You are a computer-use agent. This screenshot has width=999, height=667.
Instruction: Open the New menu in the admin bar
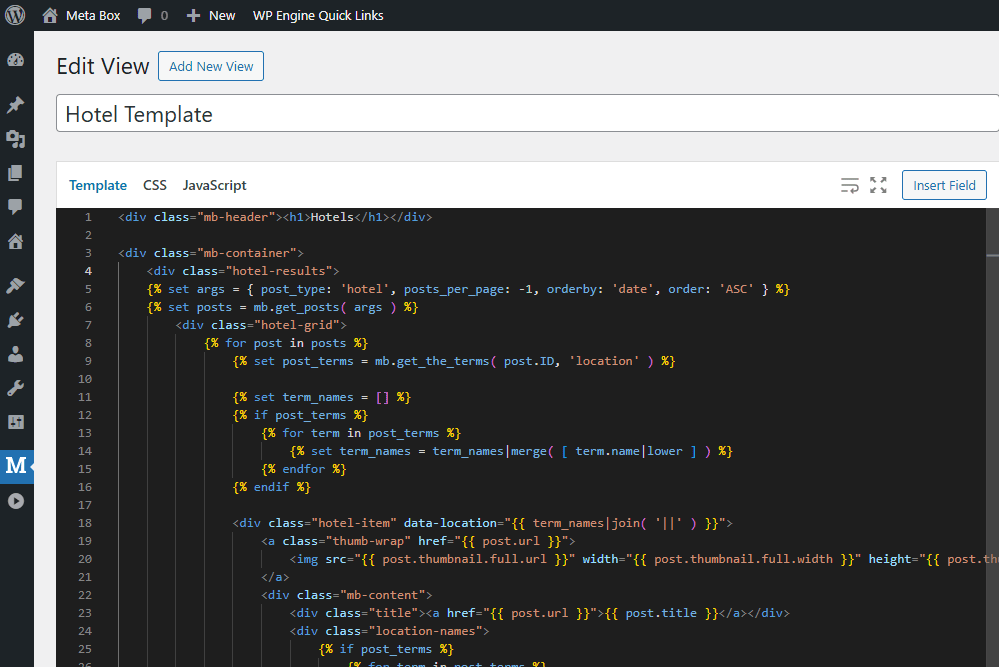click(210, 15)
